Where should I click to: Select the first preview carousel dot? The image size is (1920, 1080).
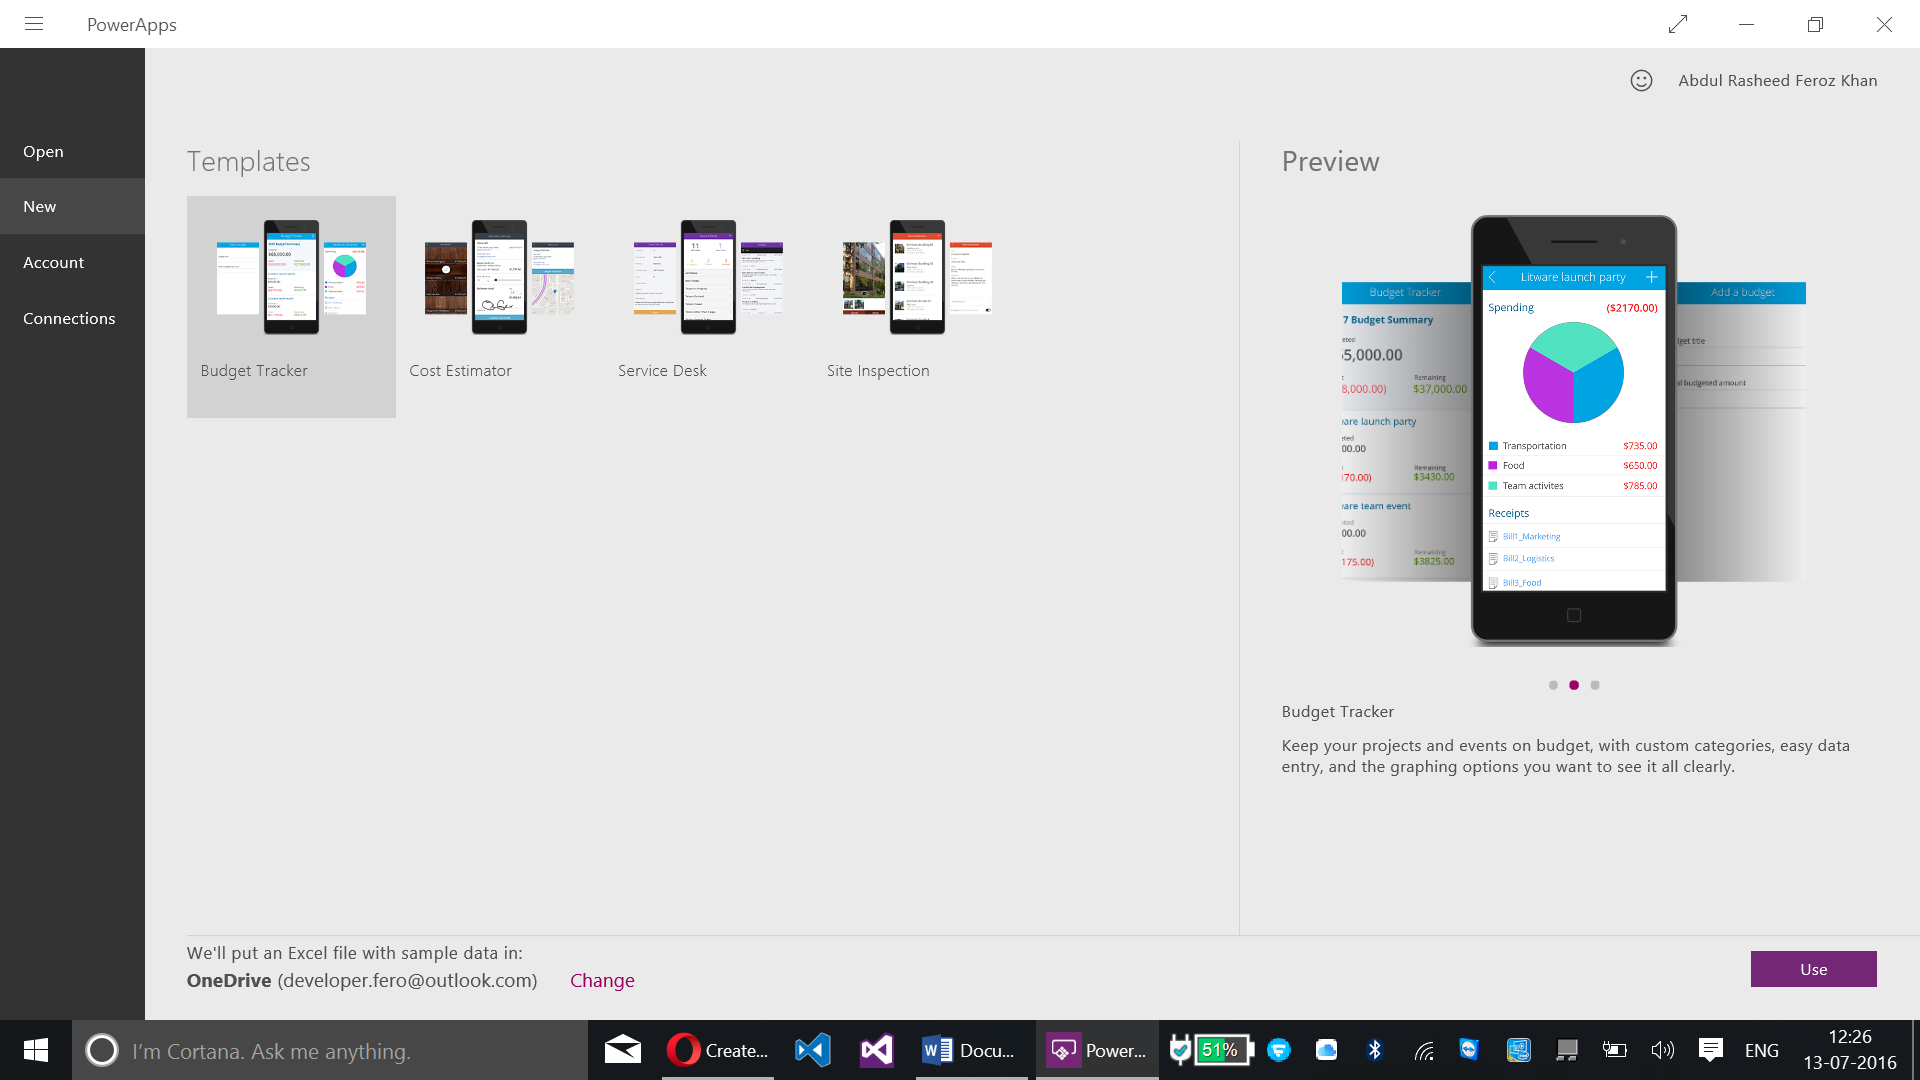(x=1553, y=685)
